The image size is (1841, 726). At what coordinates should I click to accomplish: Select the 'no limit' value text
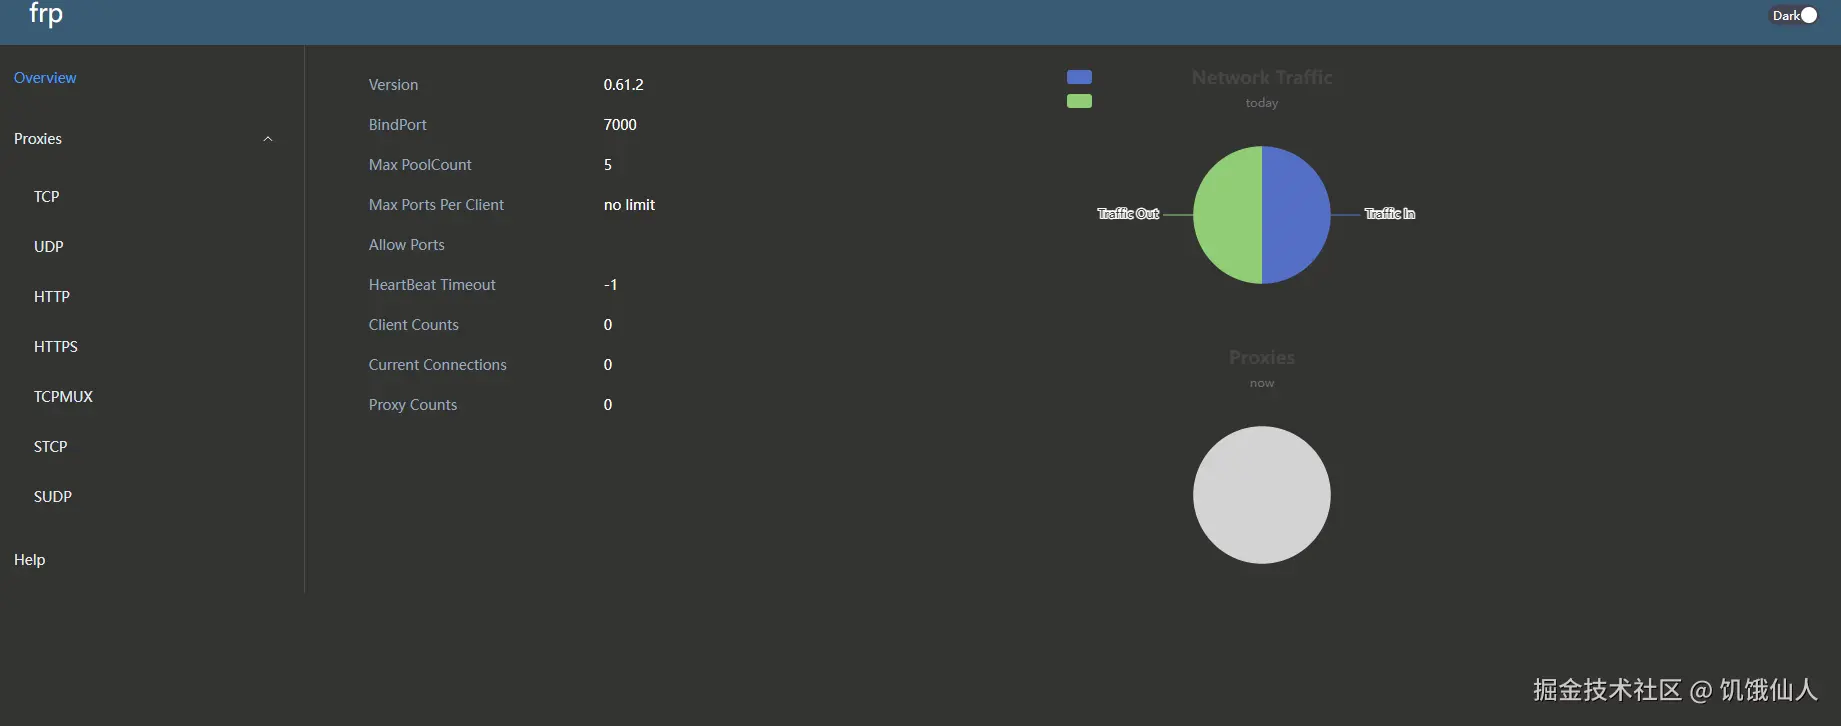coord(629,205)
